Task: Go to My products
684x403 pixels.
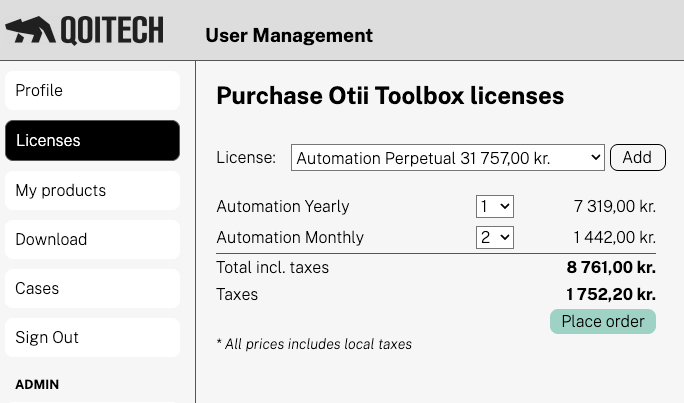Action: point(92,190)
